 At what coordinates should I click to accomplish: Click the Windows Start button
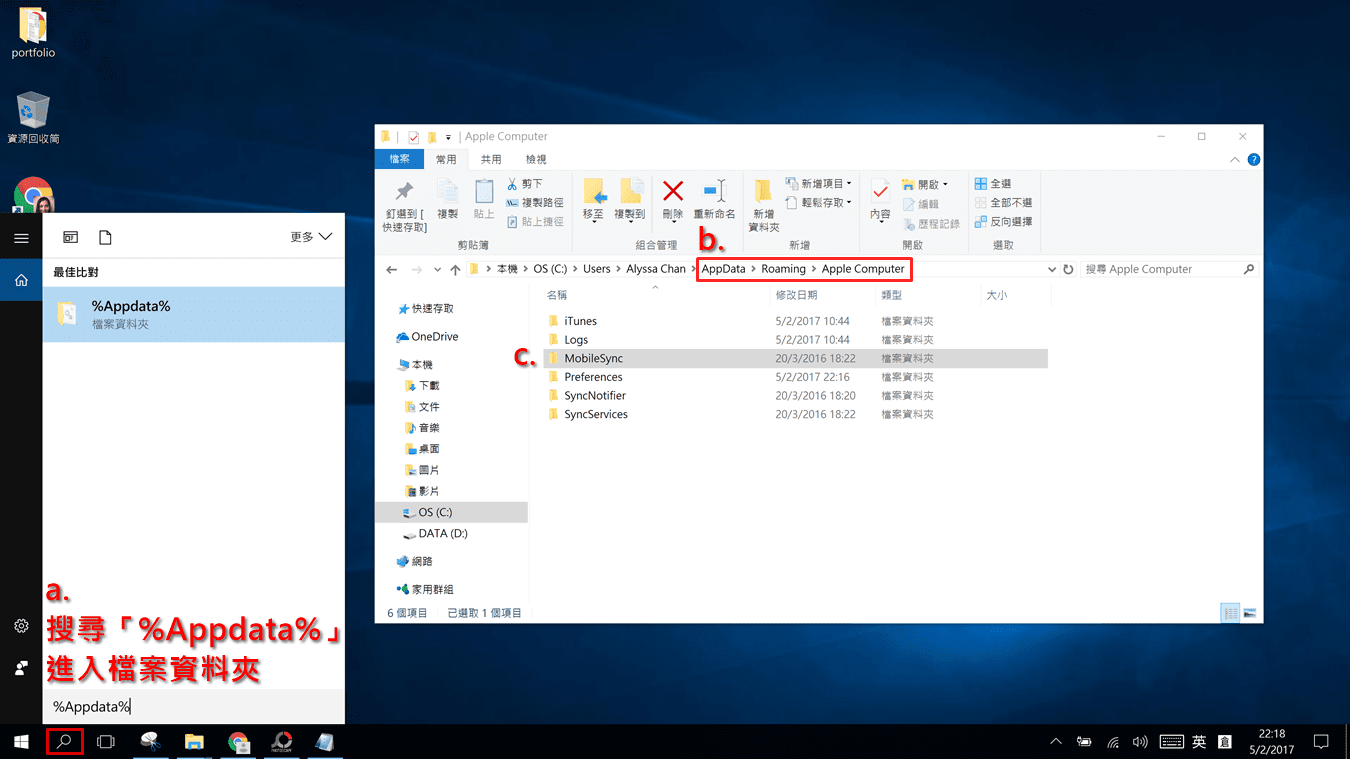tap(21, 742)
